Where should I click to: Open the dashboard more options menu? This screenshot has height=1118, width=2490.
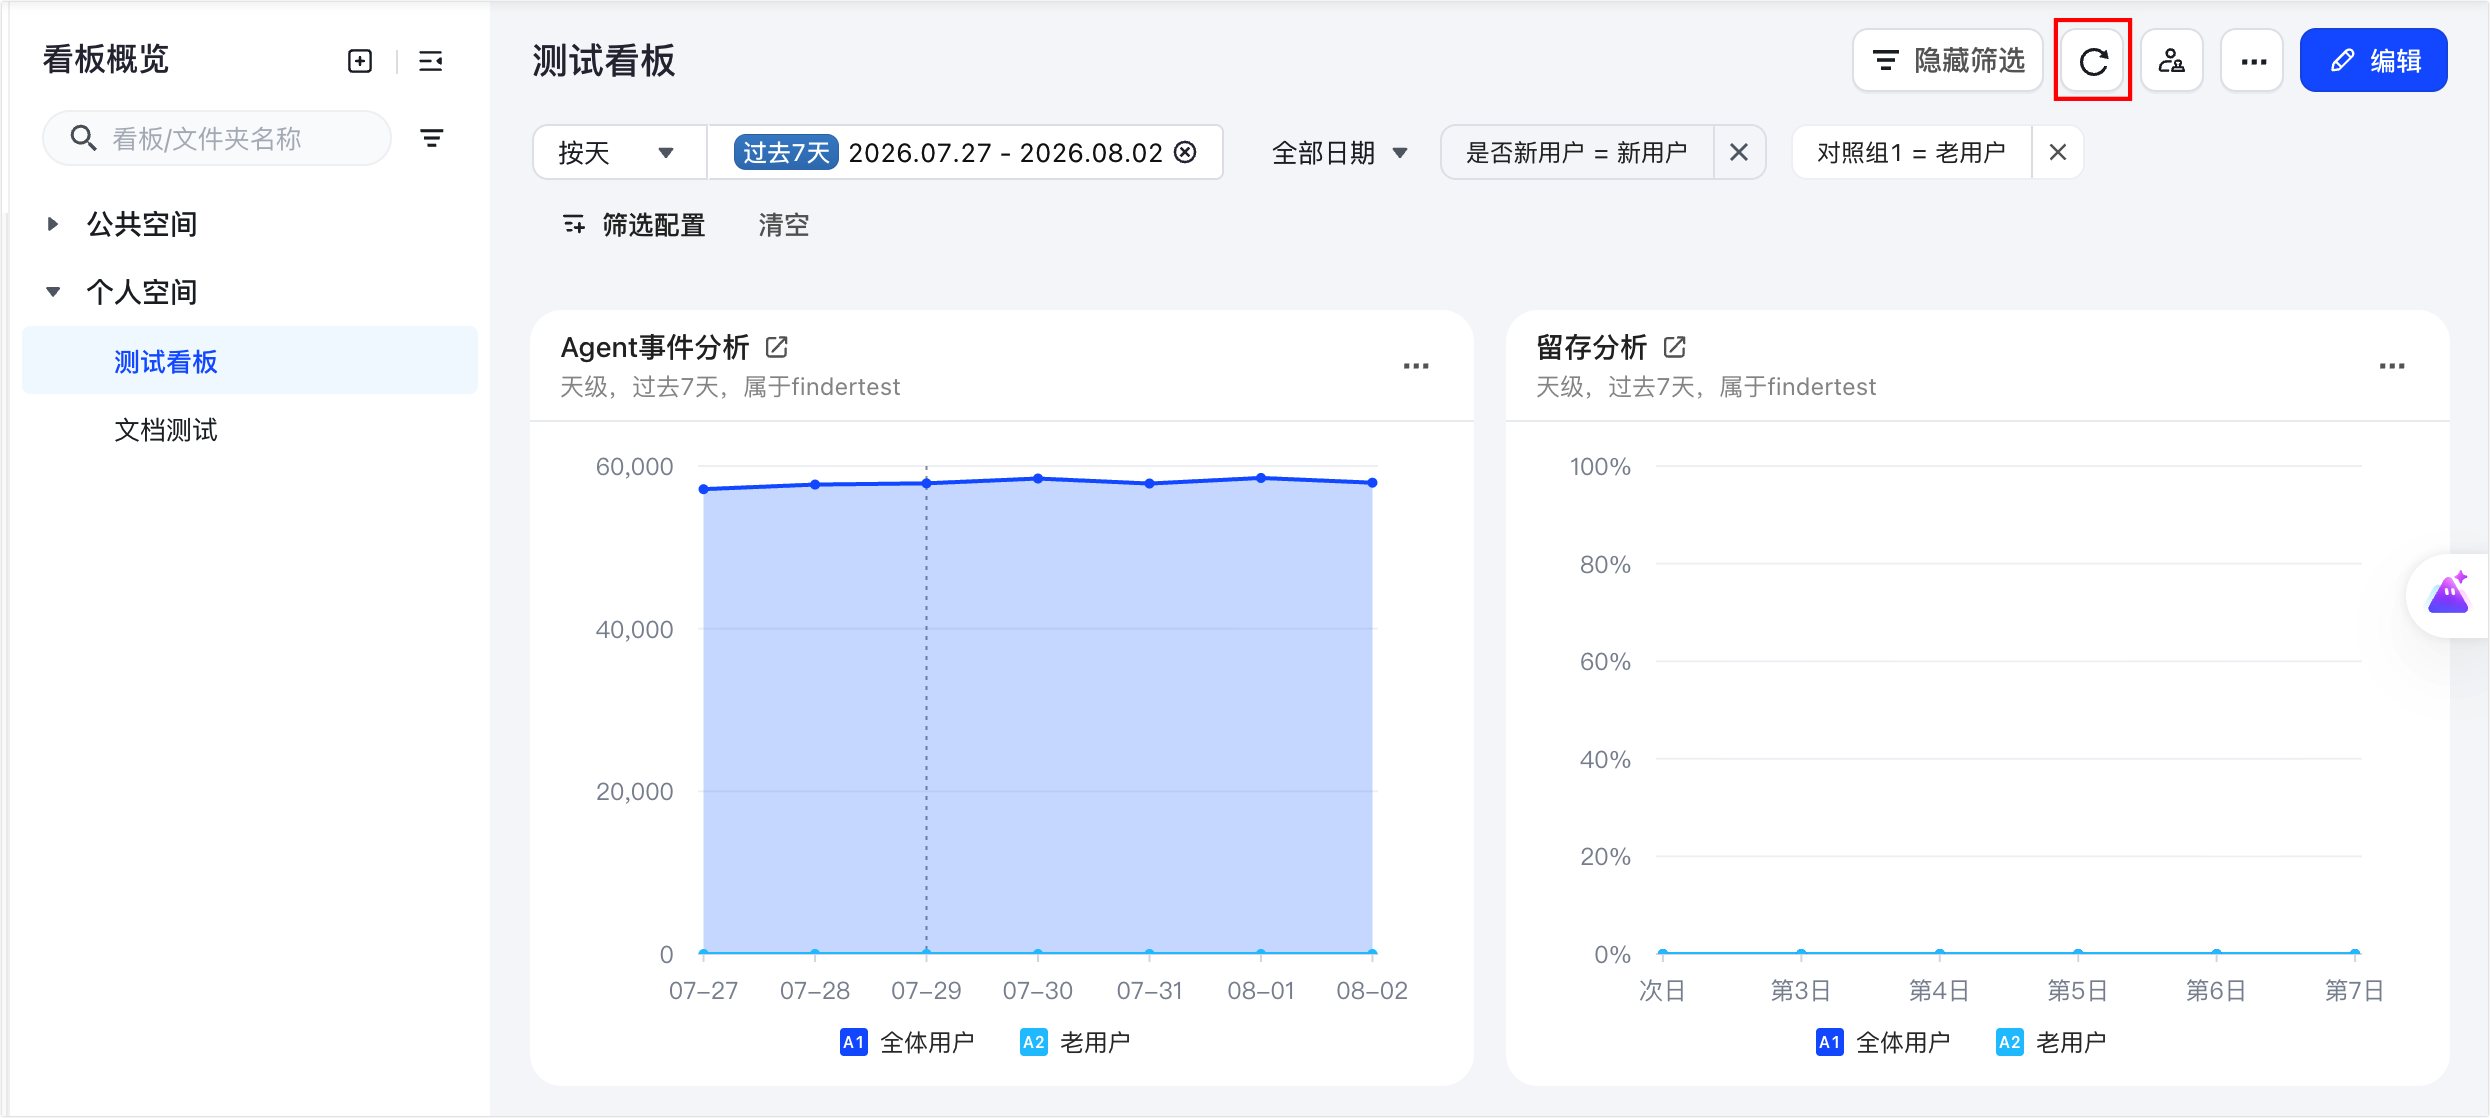point(2253,61)
